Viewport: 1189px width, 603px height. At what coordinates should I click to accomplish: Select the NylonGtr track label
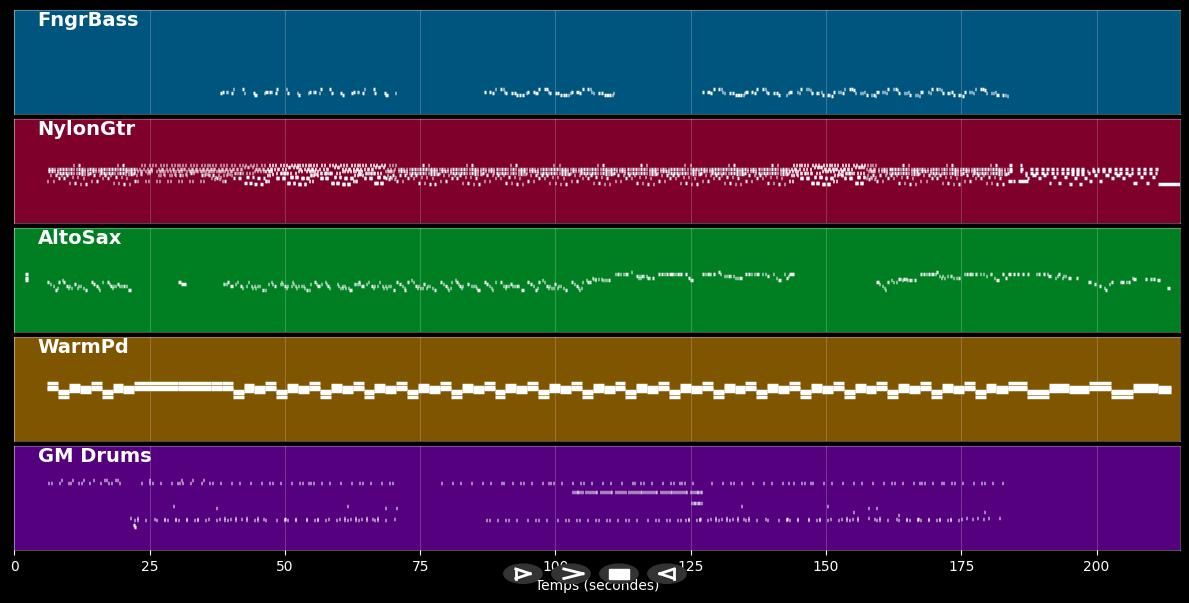[x=86, y=129]
